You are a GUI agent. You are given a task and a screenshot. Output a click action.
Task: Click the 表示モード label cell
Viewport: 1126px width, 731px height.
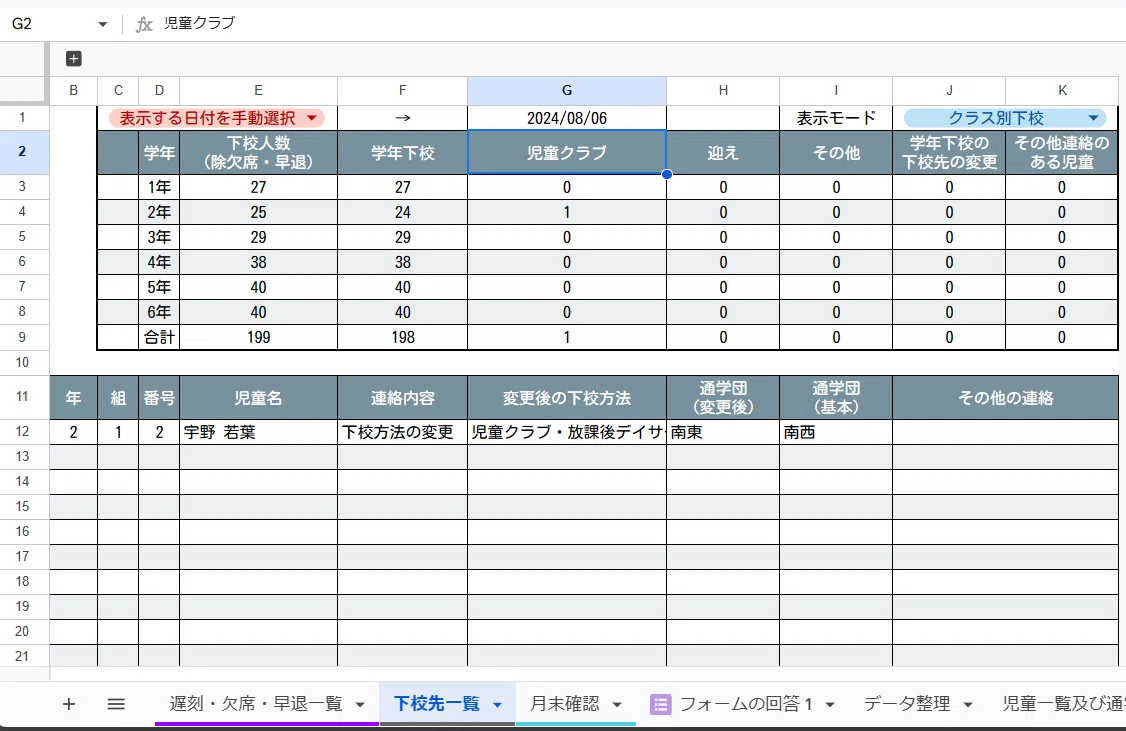coord(836,118)
